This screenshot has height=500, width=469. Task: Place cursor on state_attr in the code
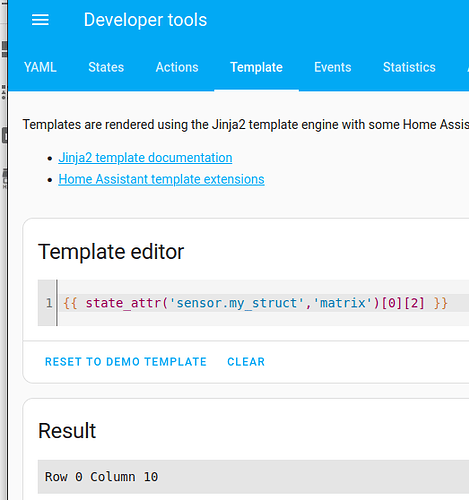coord(123,303)
